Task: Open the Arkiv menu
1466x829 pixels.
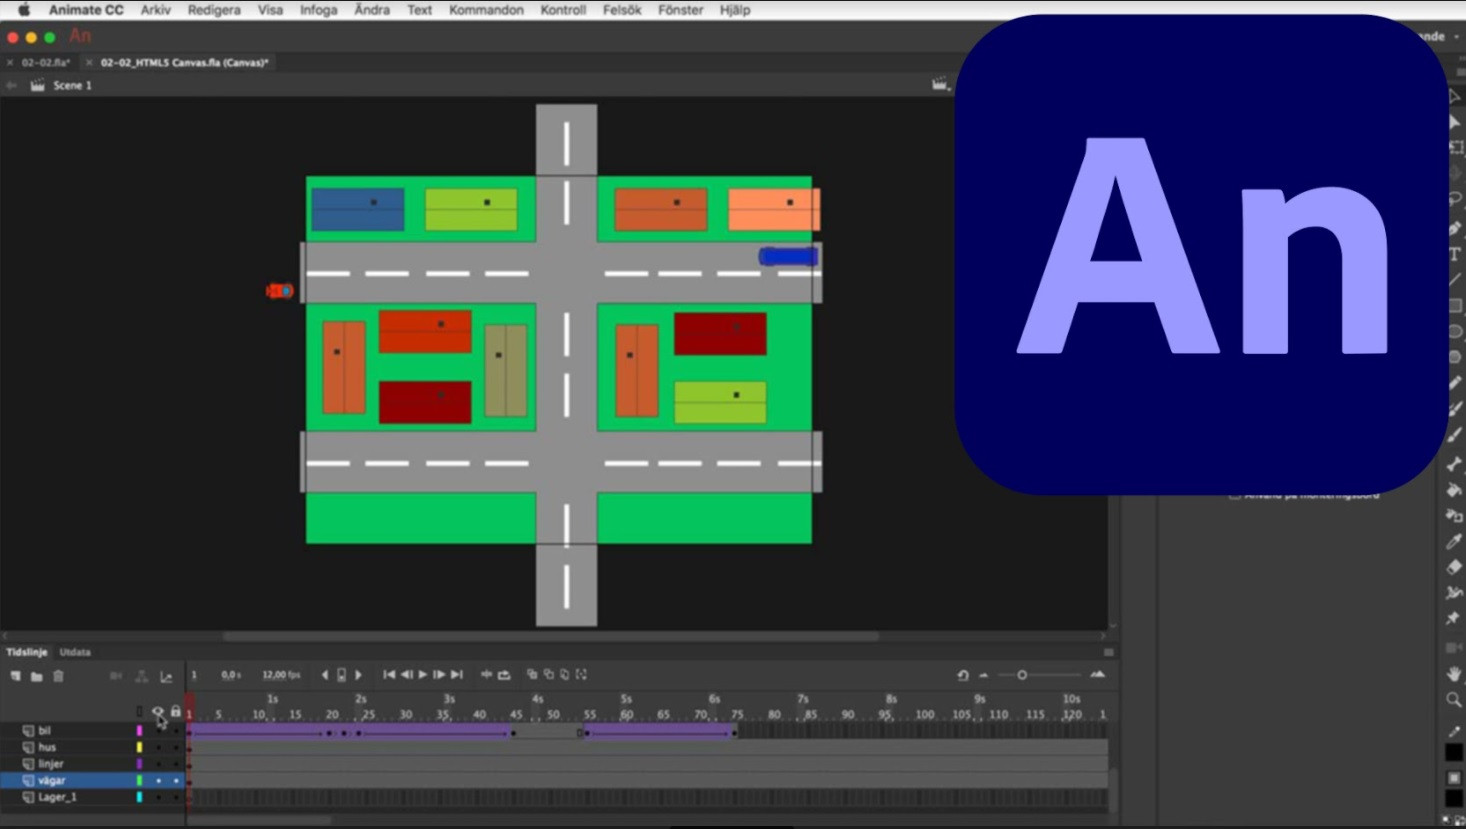Action: 155,10
